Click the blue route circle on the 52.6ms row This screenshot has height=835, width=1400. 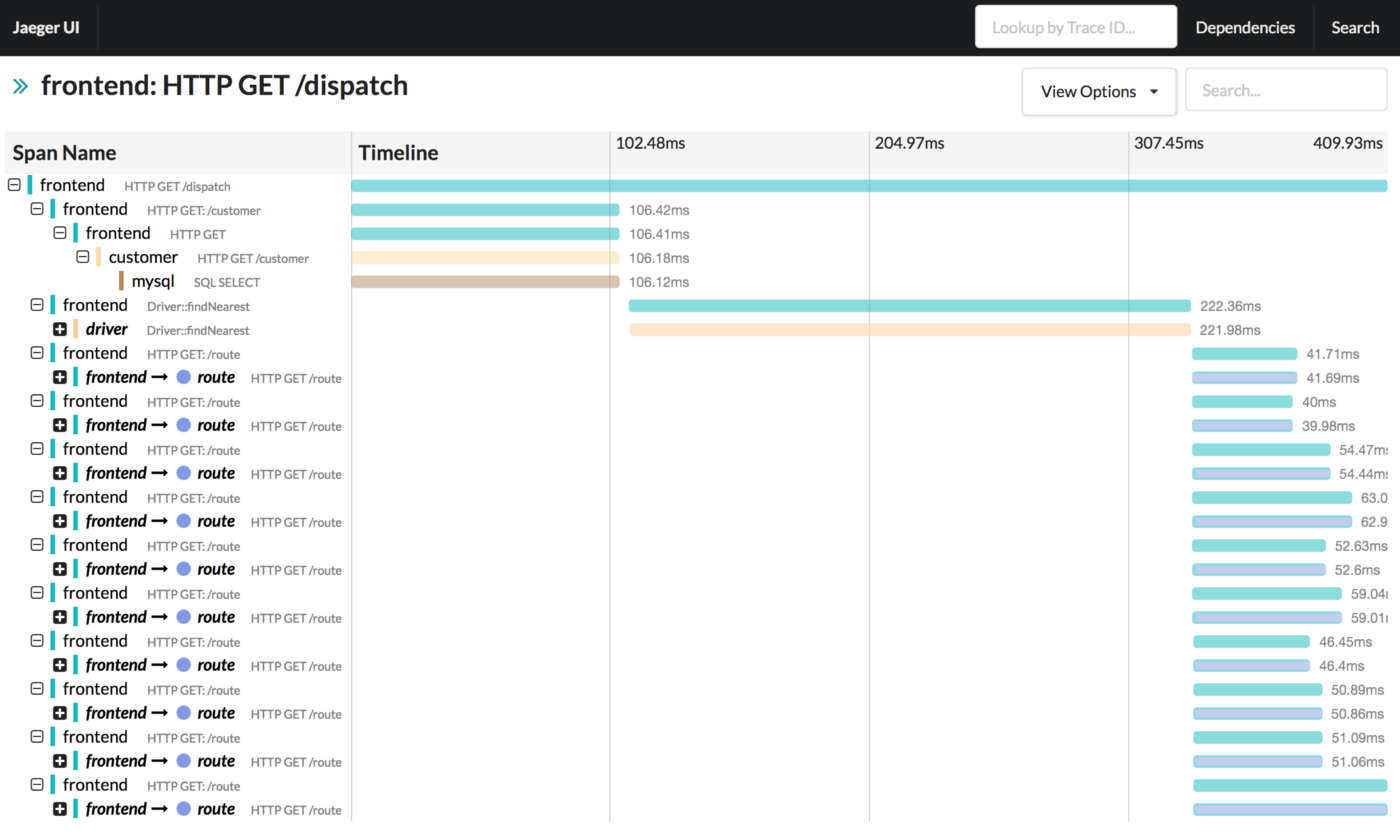[x=183, y=569]
